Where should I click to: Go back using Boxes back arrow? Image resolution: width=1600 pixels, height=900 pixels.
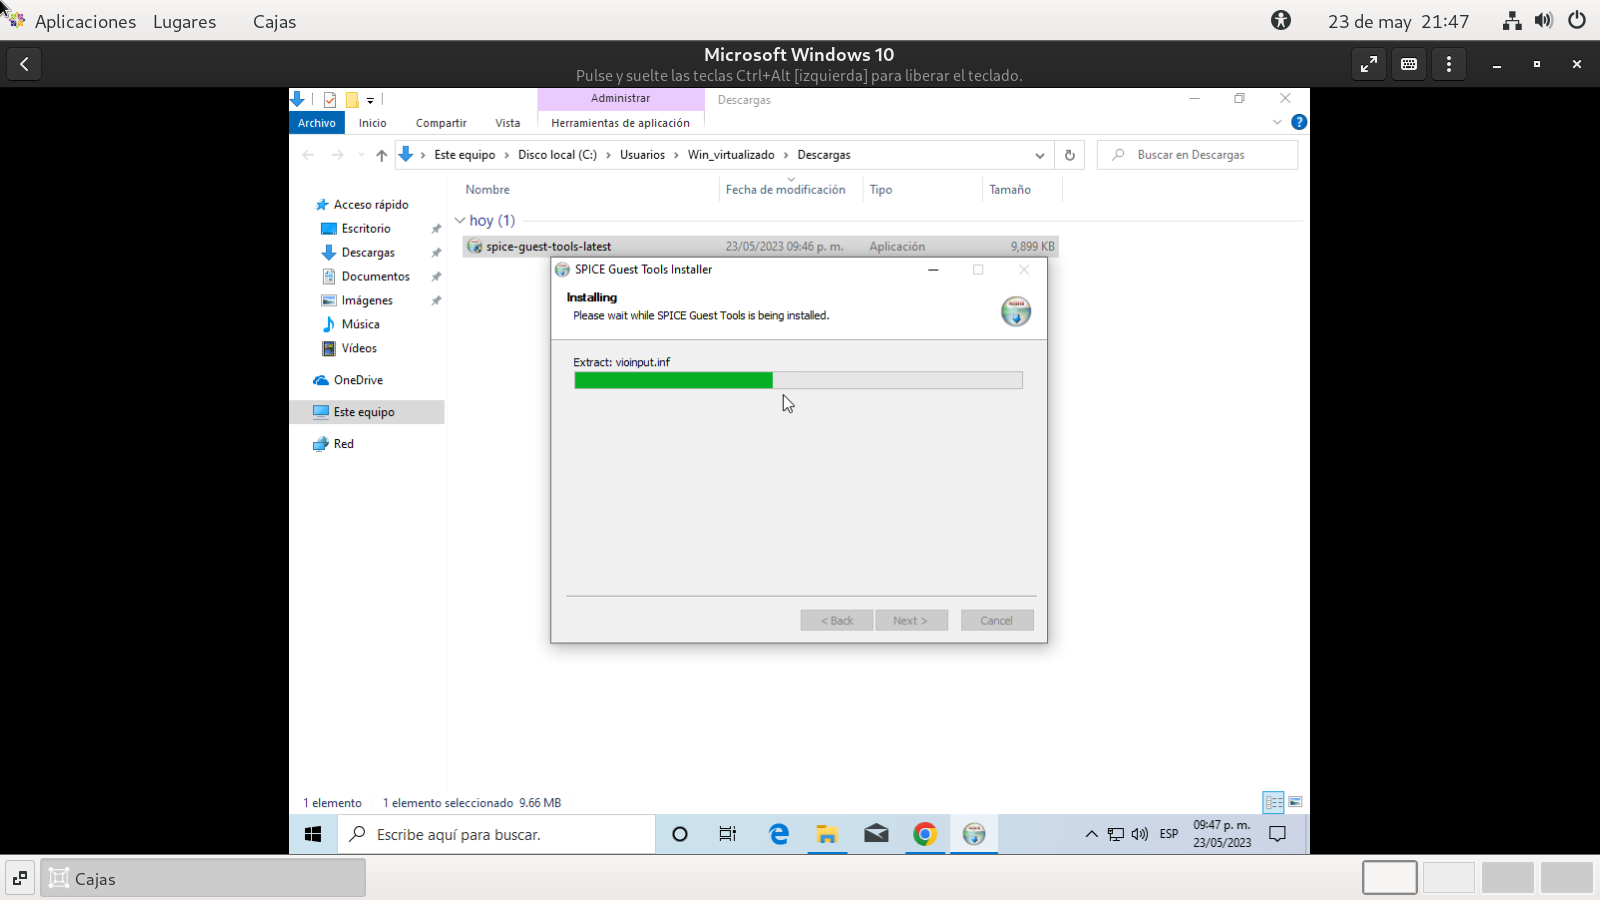[x=24, y=64]
